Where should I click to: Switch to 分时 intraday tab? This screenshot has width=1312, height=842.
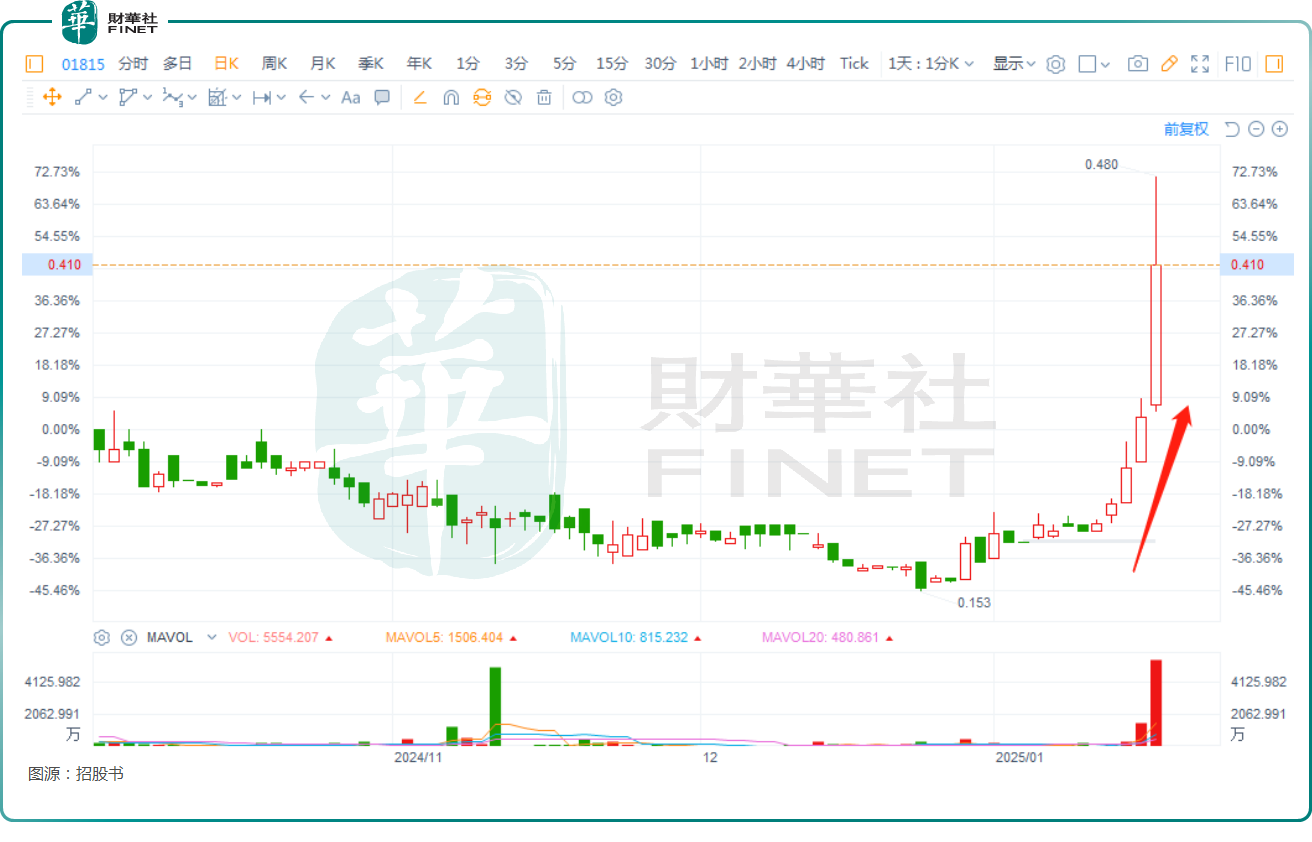(x=133, y=64)
